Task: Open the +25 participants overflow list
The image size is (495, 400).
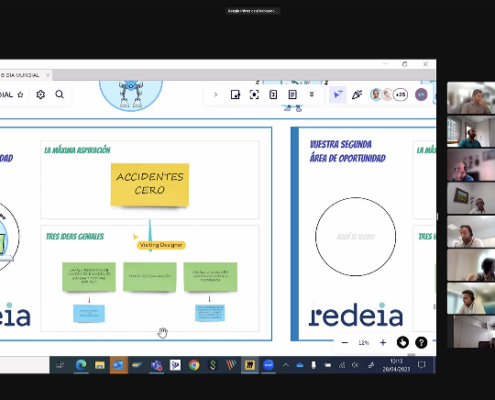Action: click(x=400, y=95)
